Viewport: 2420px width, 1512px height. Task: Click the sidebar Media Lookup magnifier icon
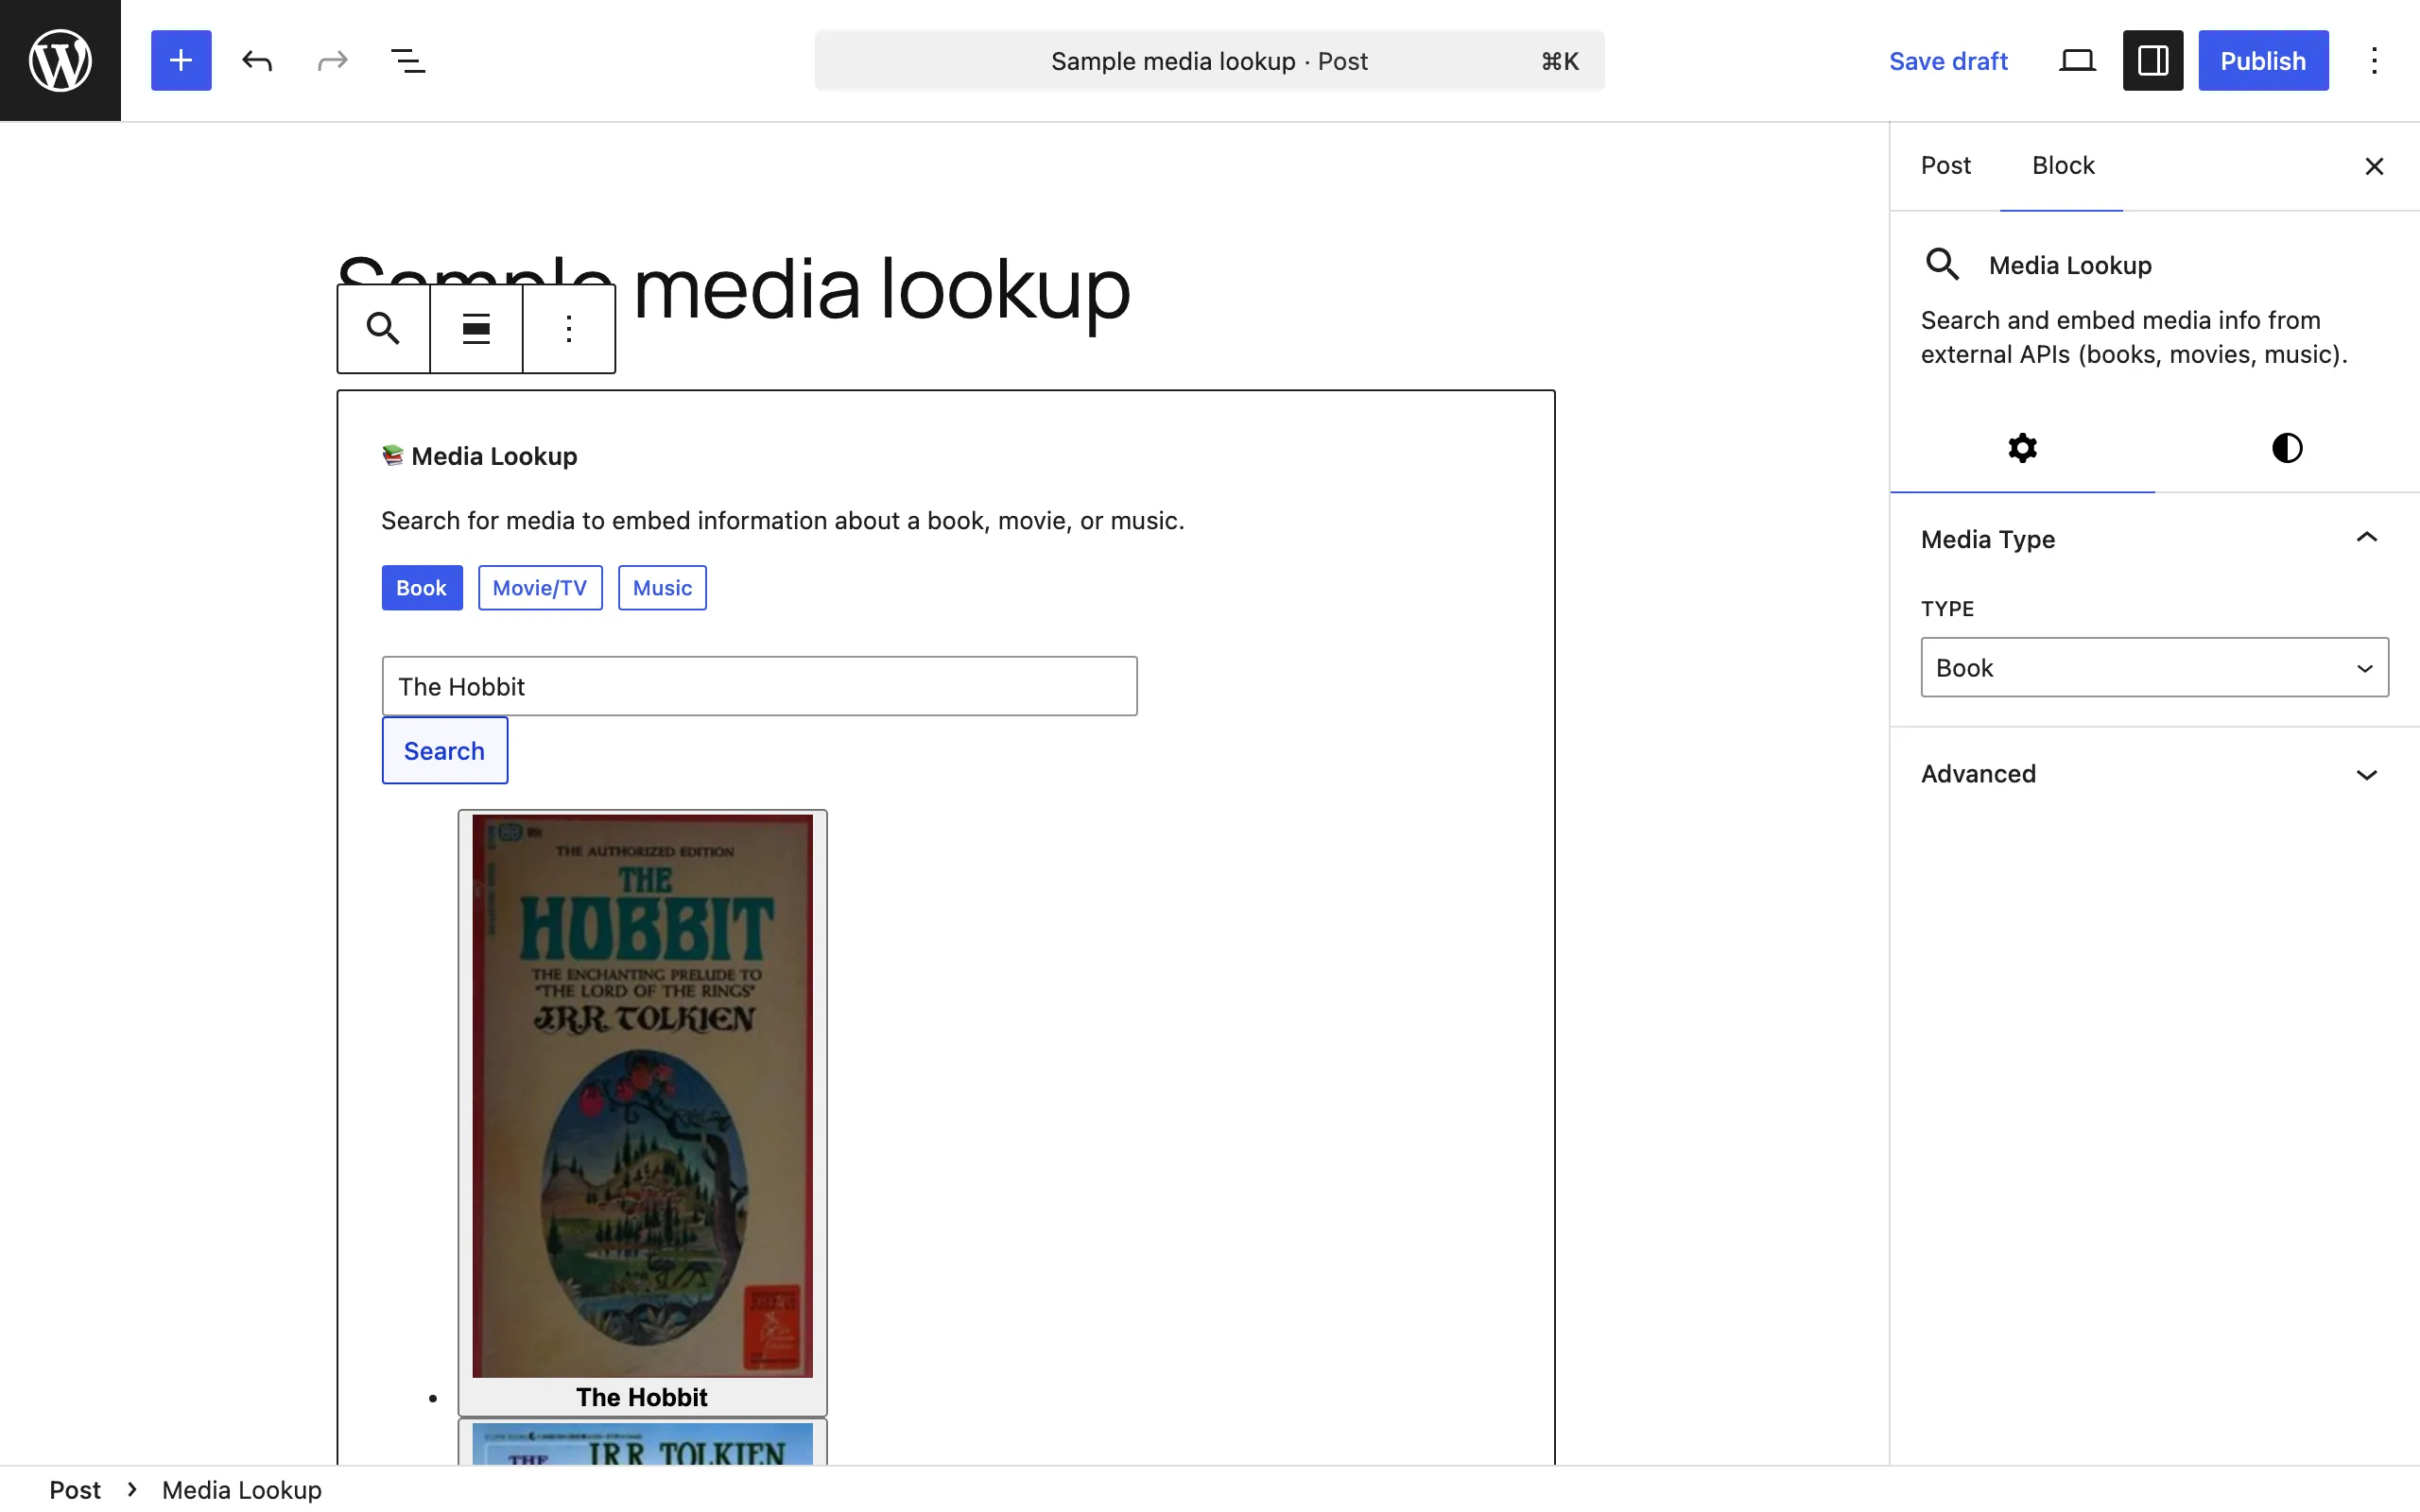click(x=1942, y=264)
